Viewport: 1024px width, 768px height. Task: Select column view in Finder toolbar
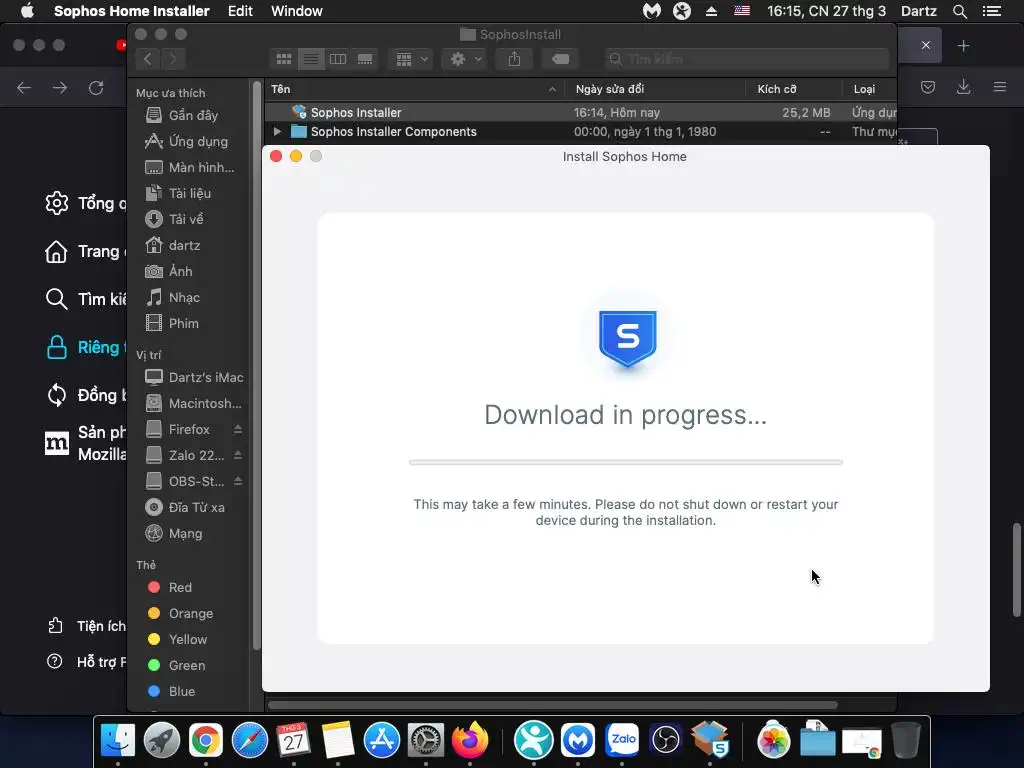(x=338, y=59)
